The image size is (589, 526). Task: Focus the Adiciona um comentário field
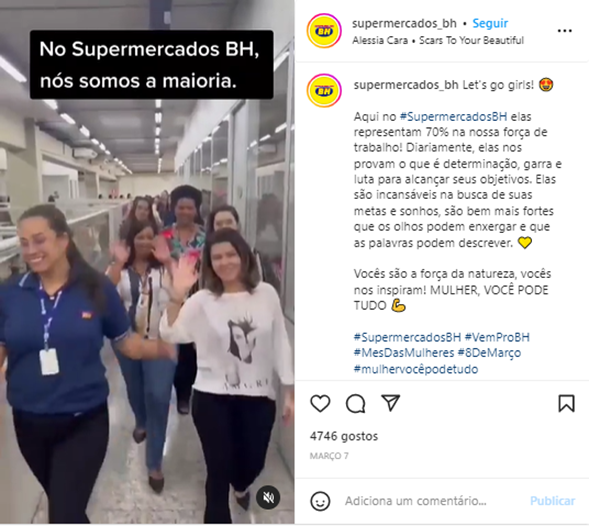coord(415,501)
